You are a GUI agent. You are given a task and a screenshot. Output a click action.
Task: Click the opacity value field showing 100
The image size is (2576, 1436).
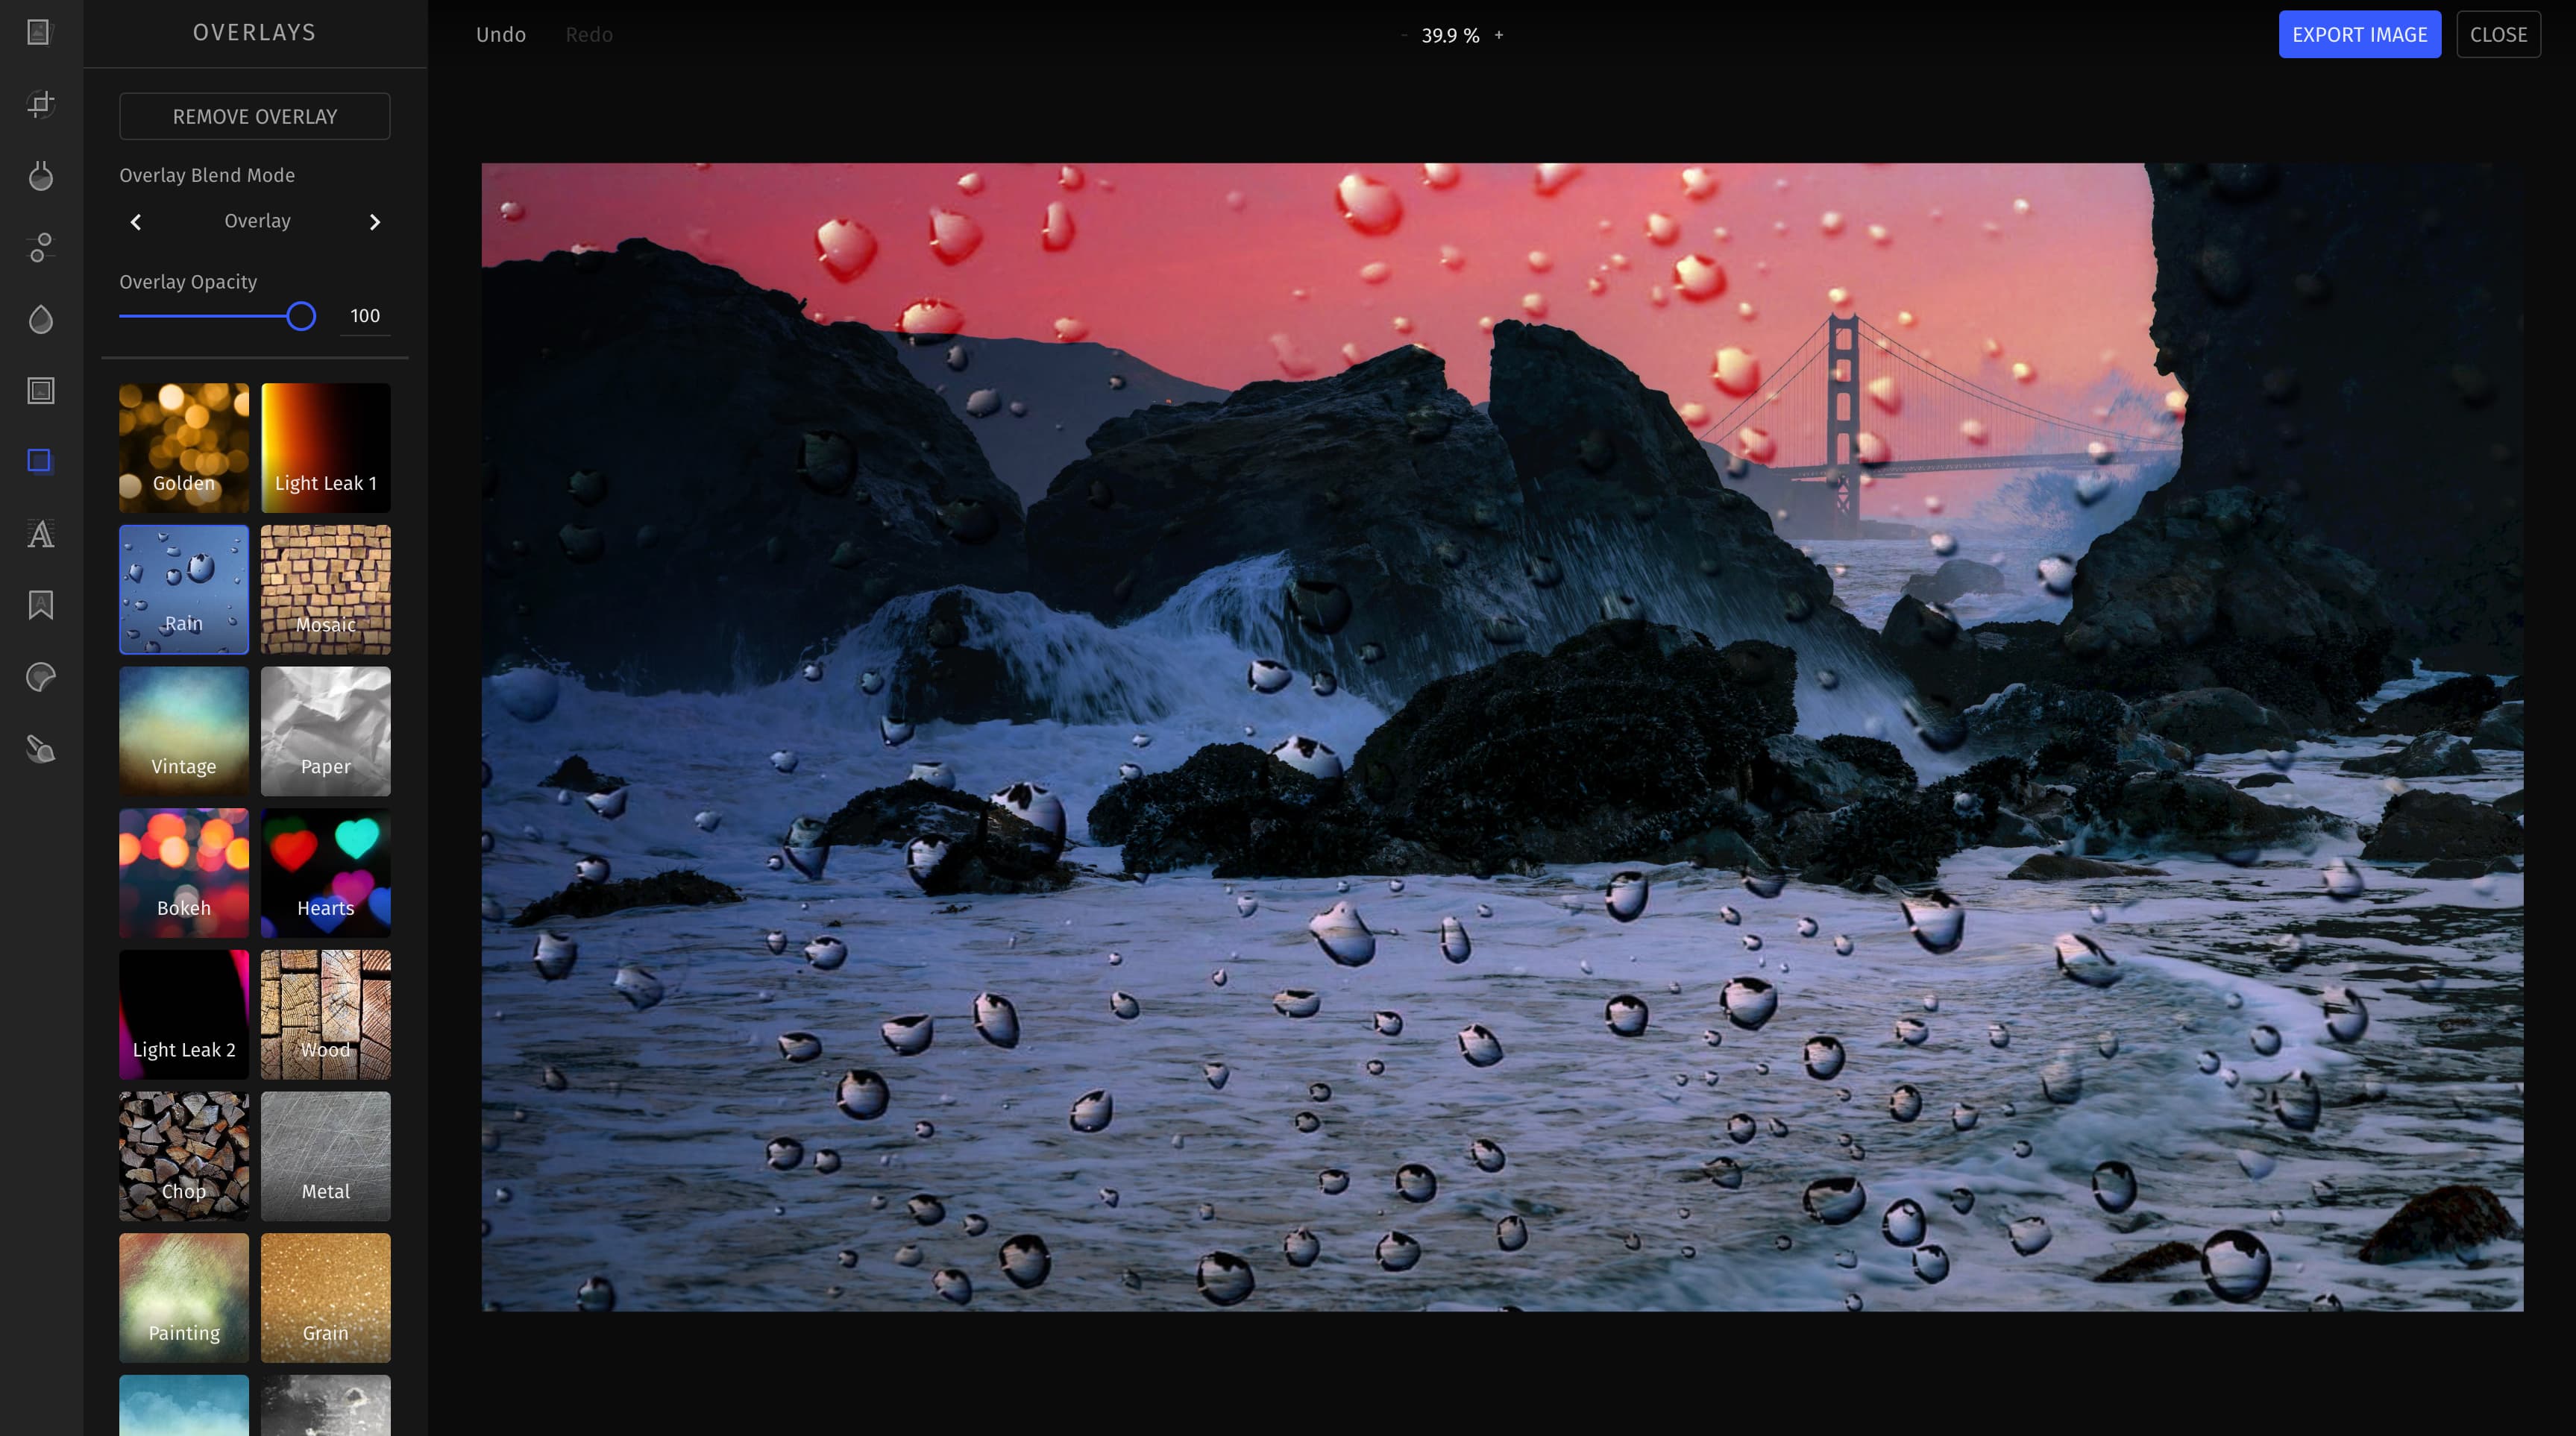click(365, 316)
